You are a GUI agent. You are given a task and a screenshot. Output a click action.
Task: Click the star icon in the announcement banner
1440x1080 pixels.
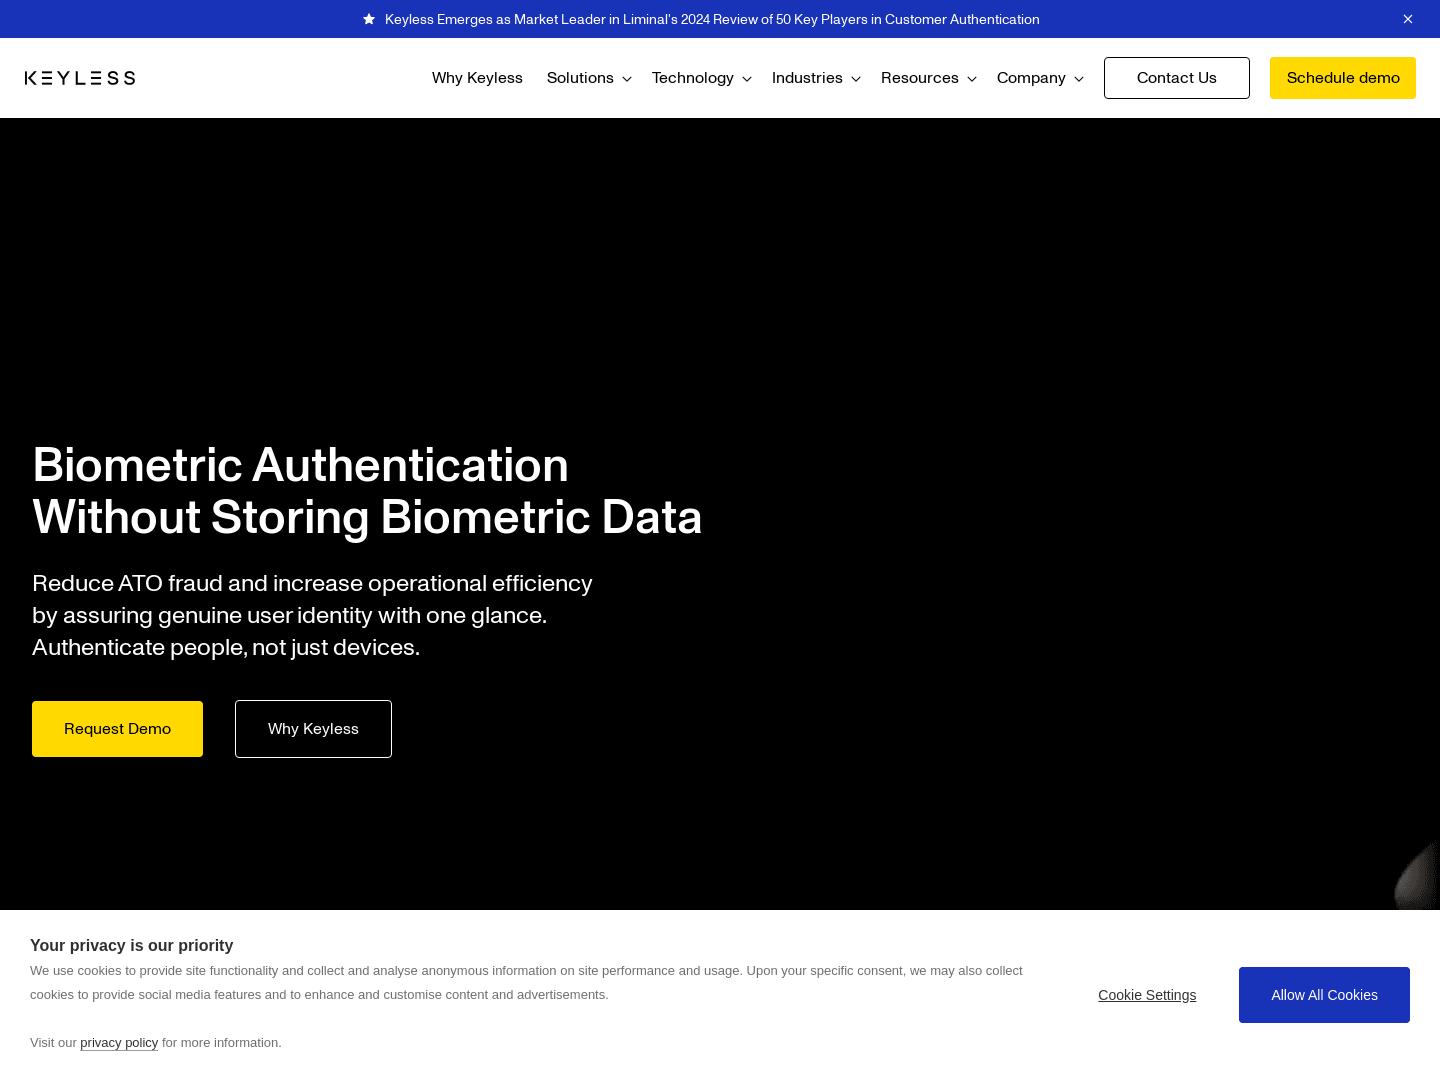pos(368,19)
